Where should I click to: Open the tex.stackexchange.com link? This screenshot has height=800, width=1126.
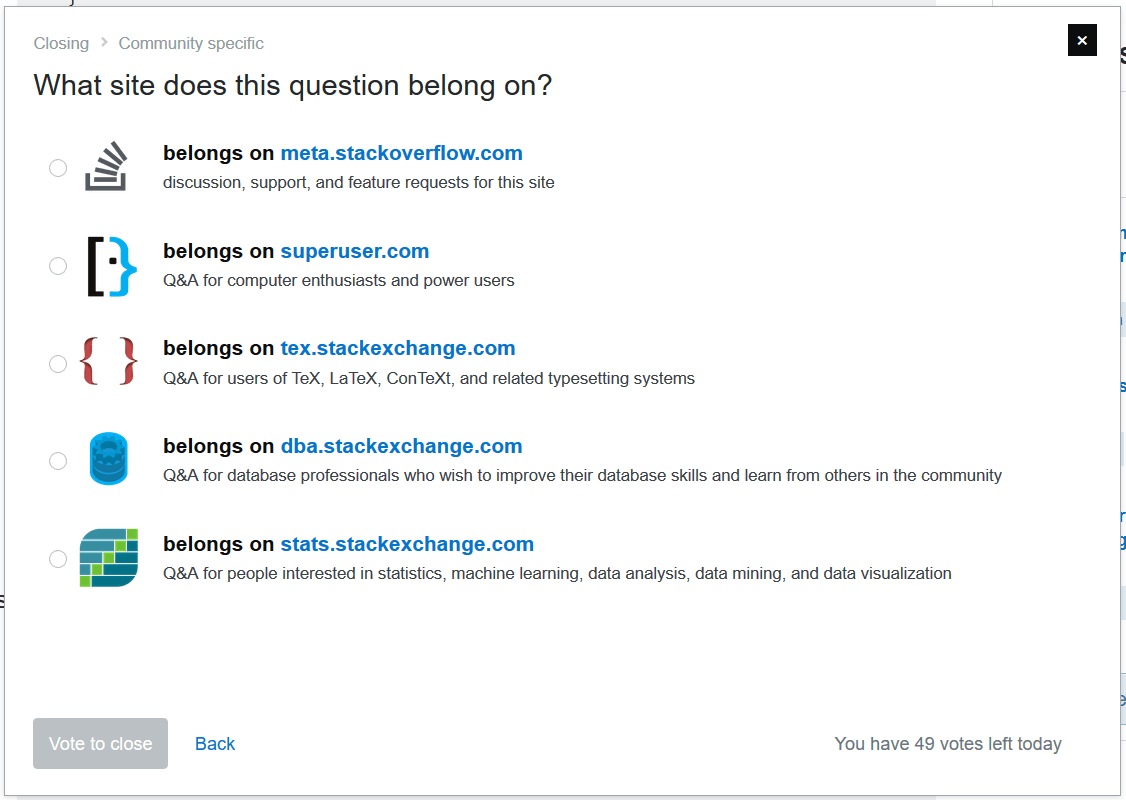pyautogui.click(x=397, y=348)
